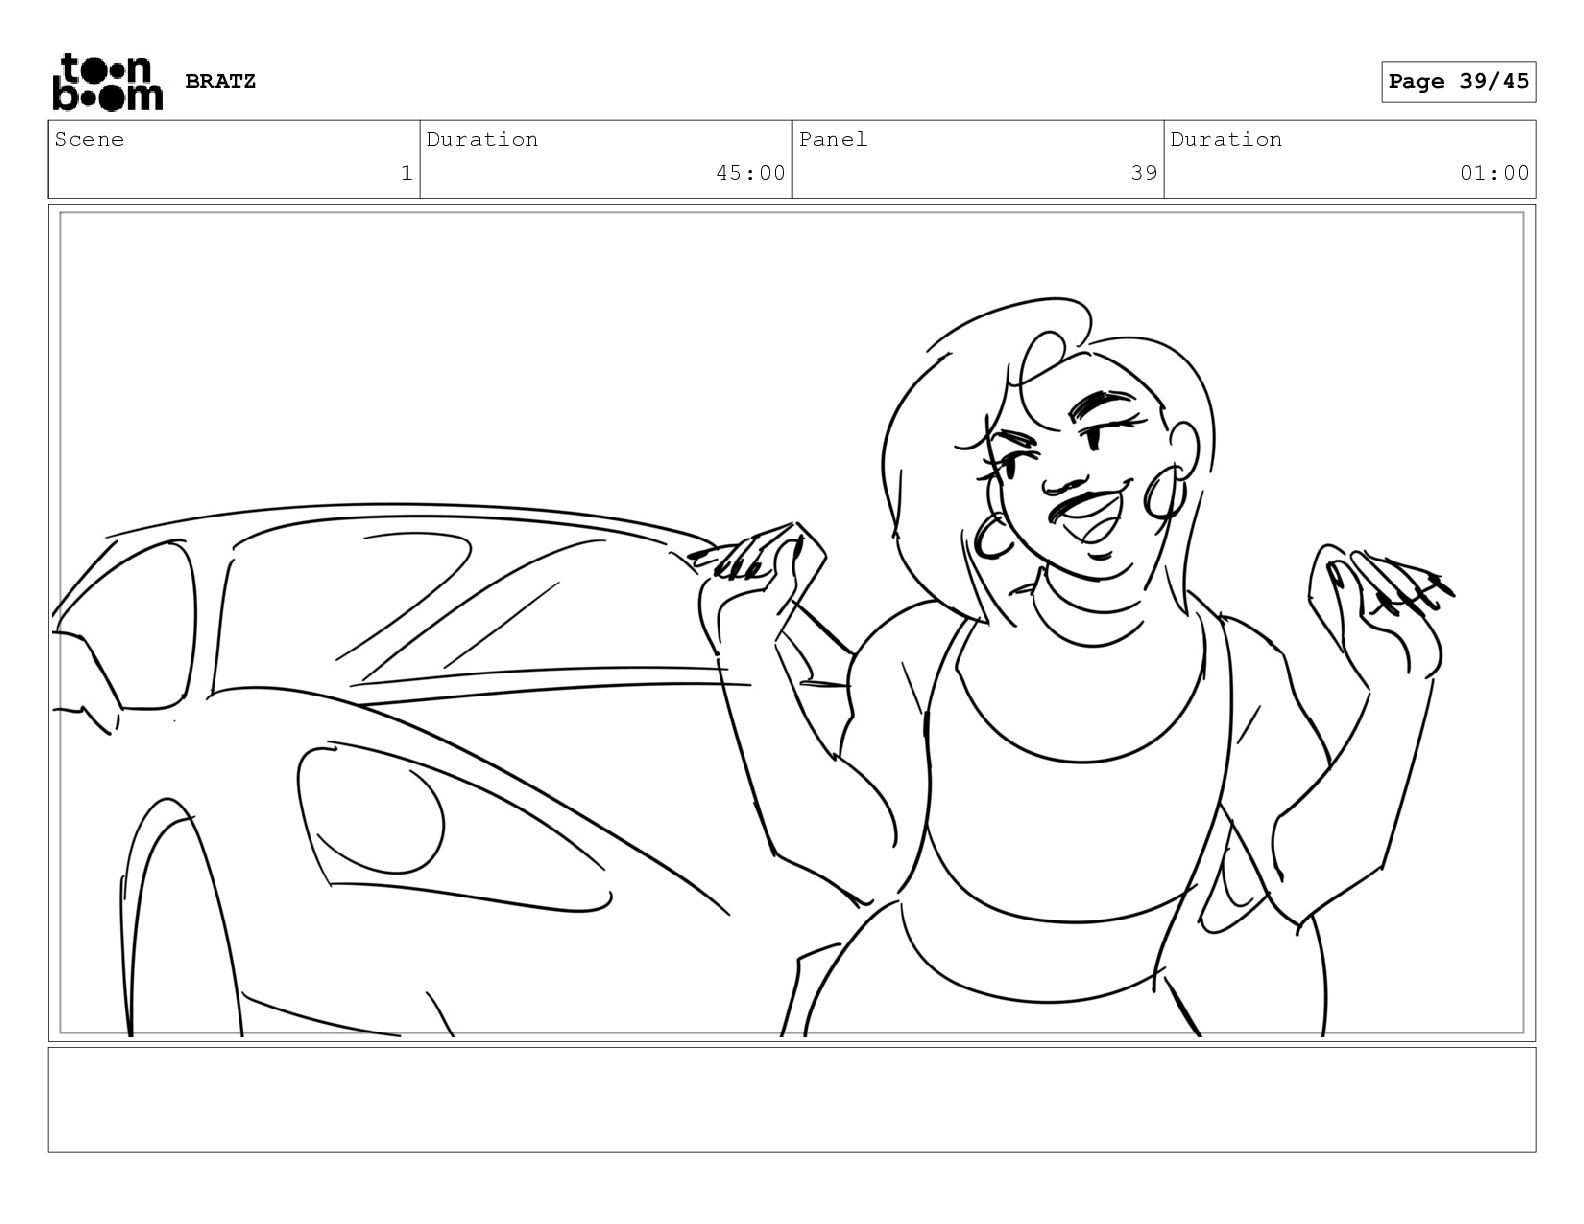Select scene number value 1
1584x1224 pixels.
406,173
